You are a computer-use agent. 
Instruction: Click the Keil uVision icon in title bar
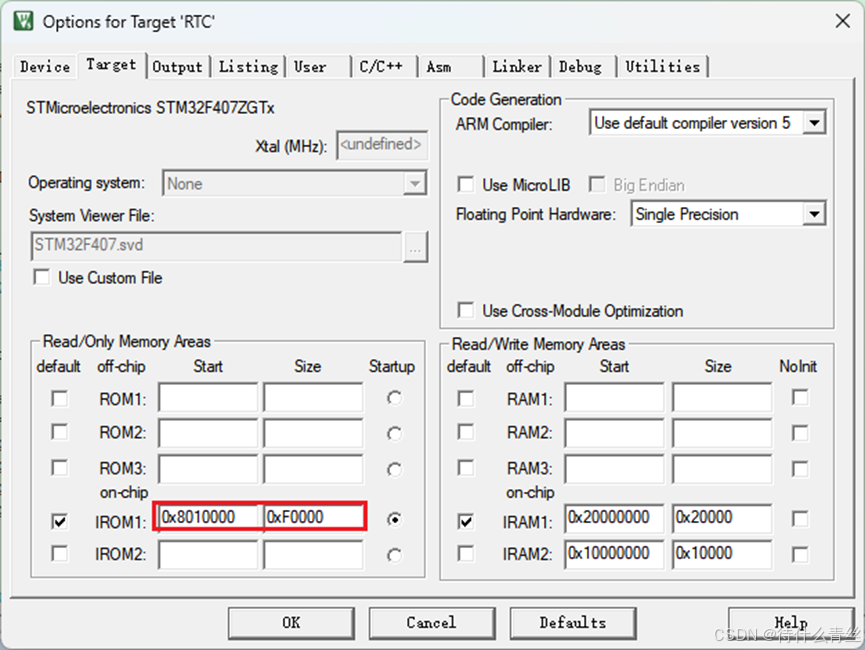pos(24,21)
